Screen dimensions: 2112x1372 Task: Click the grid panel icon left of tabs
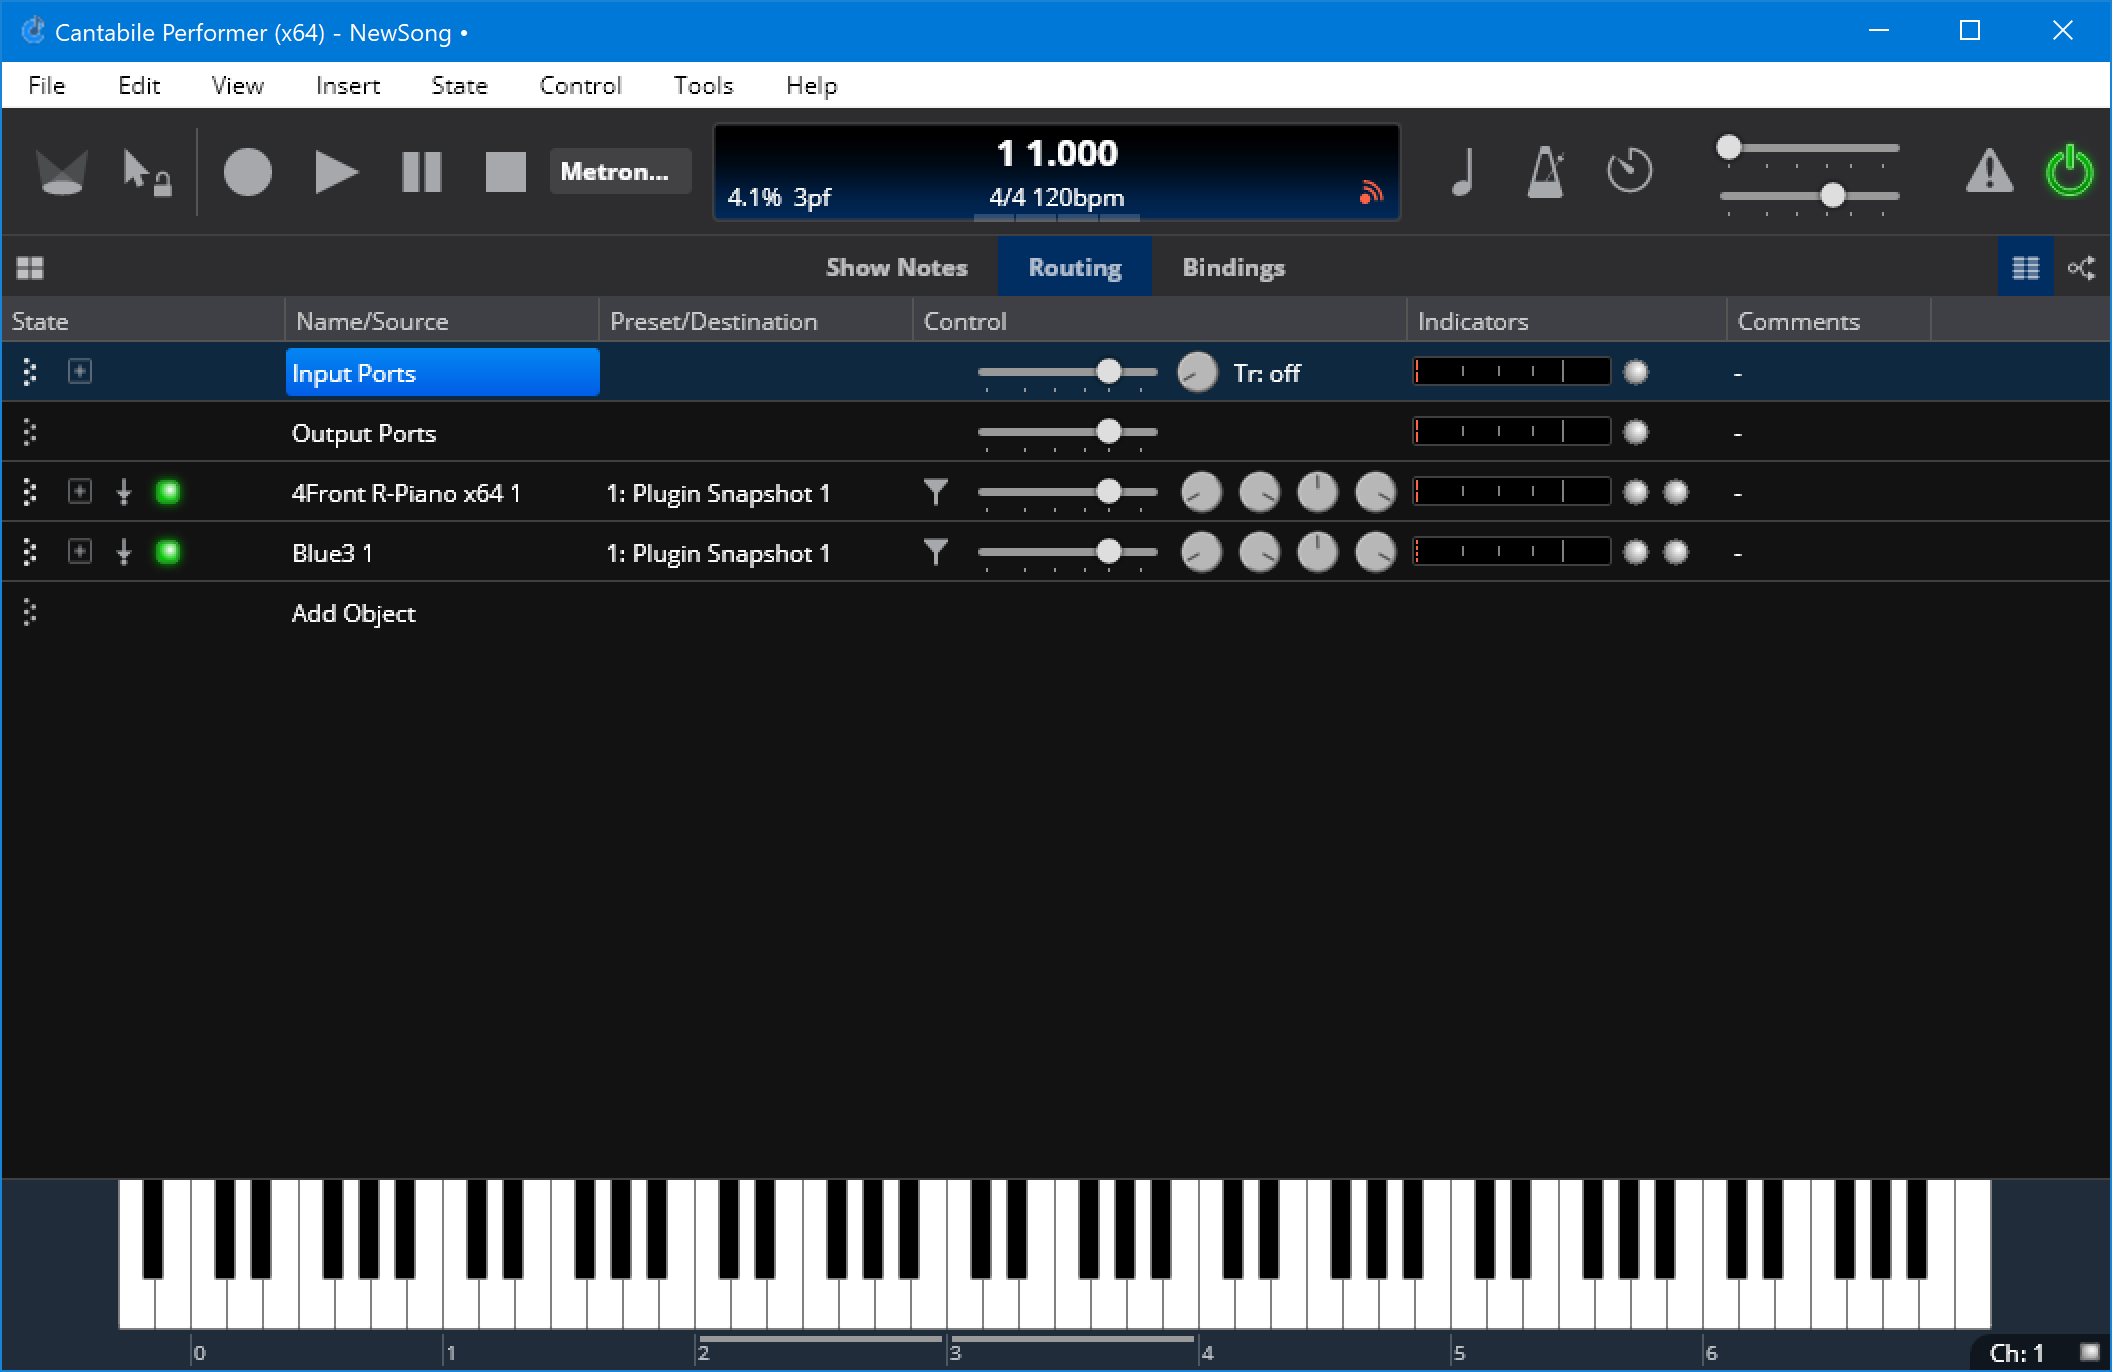click(x=30, y=268)
